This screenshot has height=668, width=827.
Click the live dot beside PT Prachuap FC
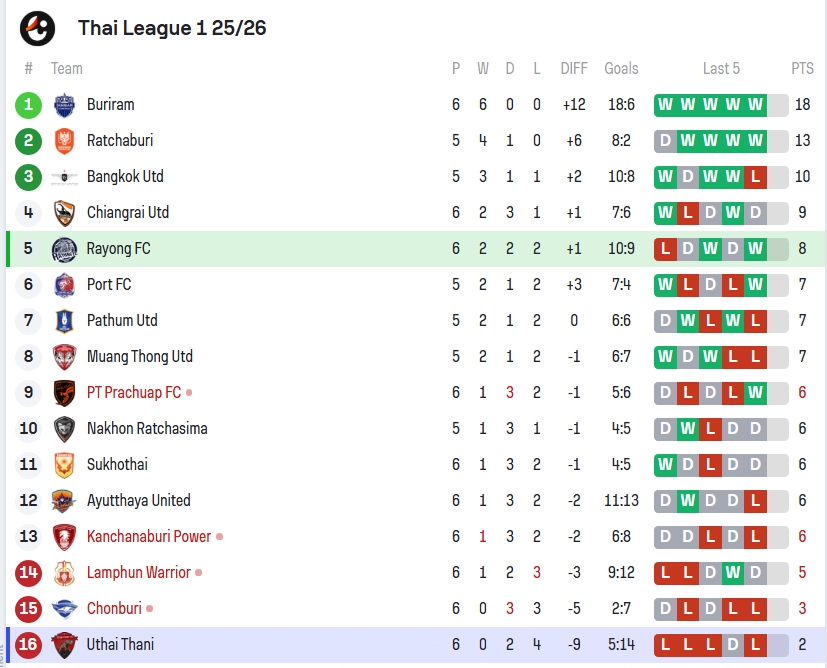tap(189, 393)
